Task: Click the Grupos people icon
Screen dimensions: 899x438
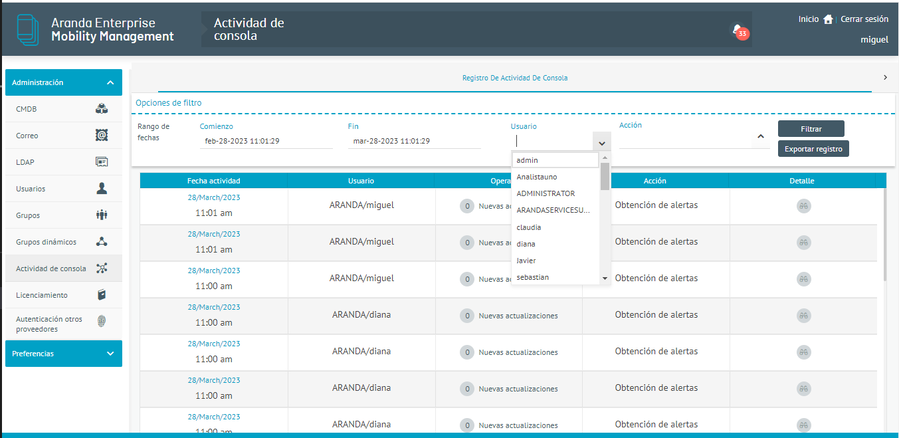Action: [x=102, y=215]
